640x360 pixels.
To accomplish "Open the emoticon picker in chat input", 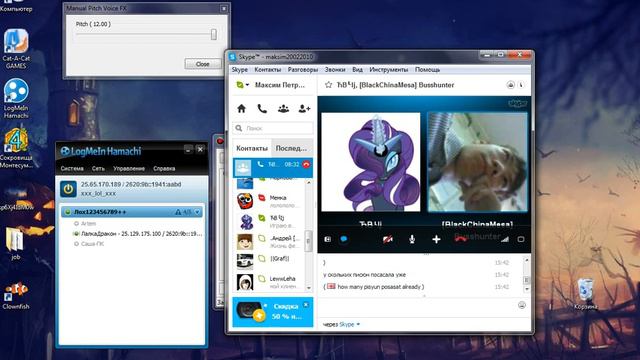I will point(522,305).
